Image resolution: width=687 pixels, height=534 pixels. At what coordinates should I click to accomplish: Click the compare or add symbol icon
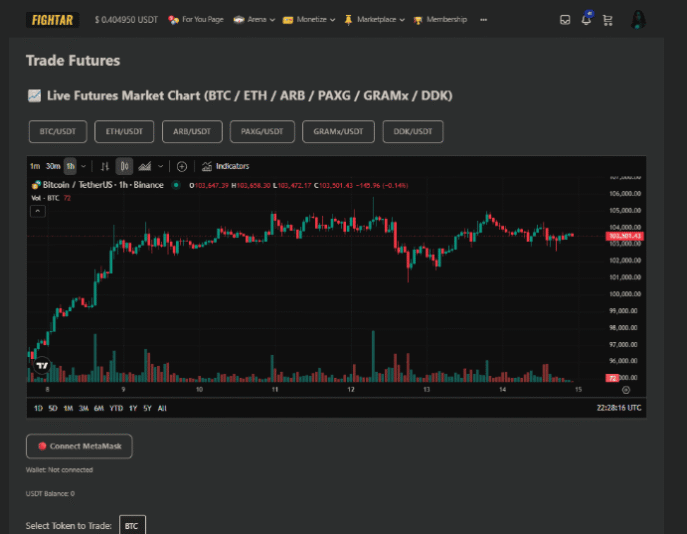pyautogui.click(x=181, y=166)
